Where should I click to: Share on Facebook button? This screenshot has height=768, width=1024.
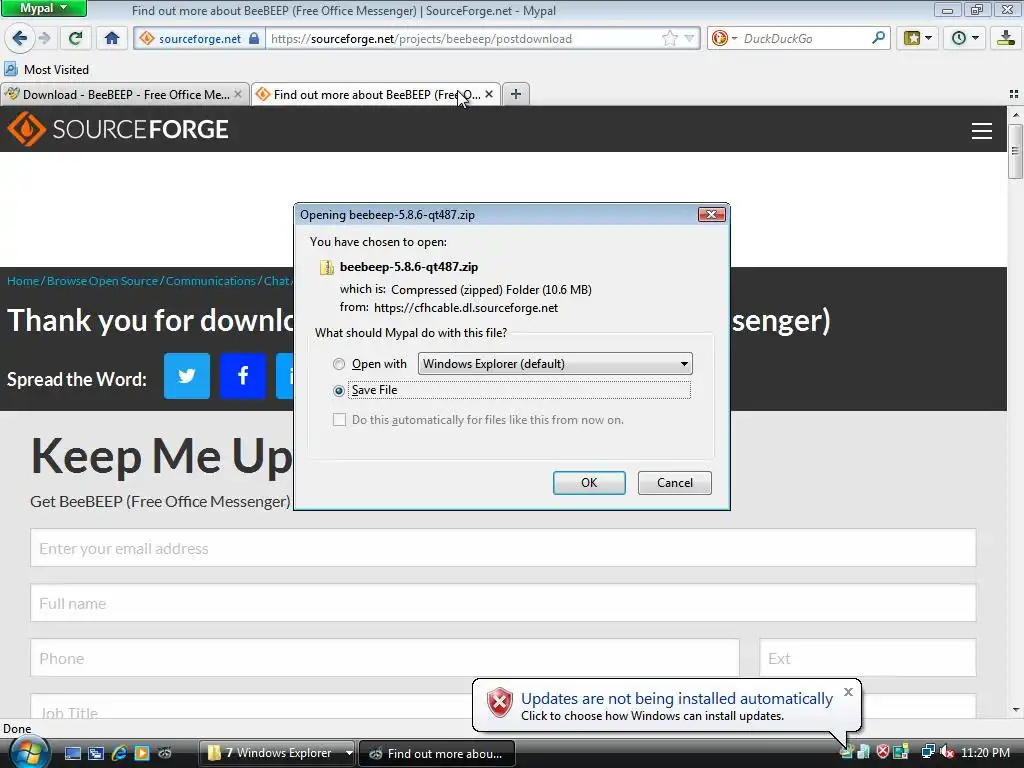(243, 376)
